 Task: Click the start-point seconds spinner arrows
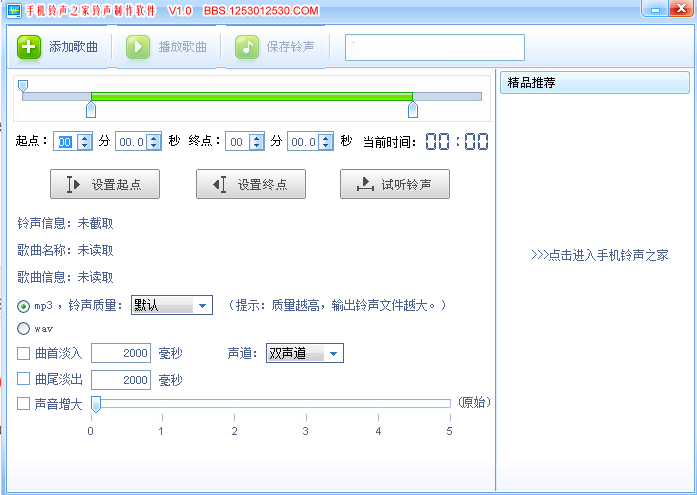(x=154, y=142)
